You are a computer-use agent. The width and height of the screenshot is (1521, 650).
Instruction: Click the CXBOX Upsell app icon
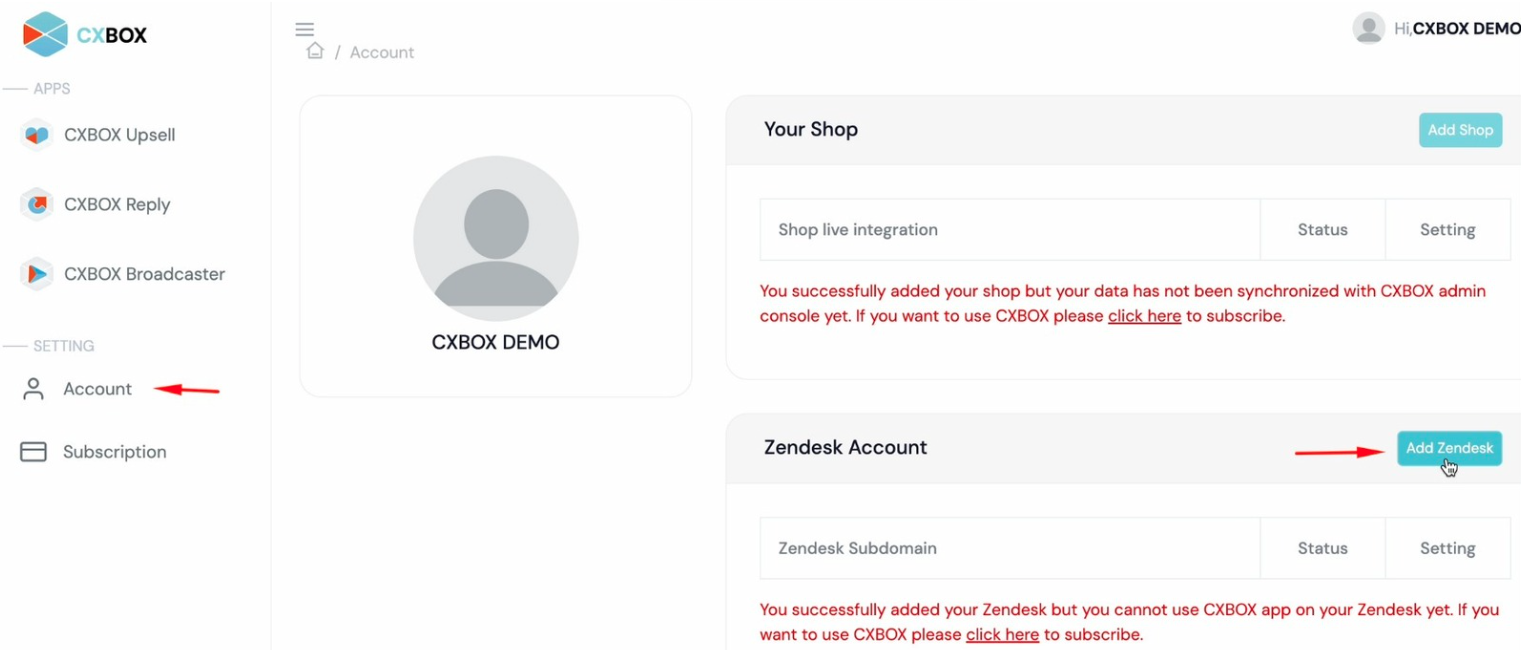pyautogui.click(x=37, y=135)
